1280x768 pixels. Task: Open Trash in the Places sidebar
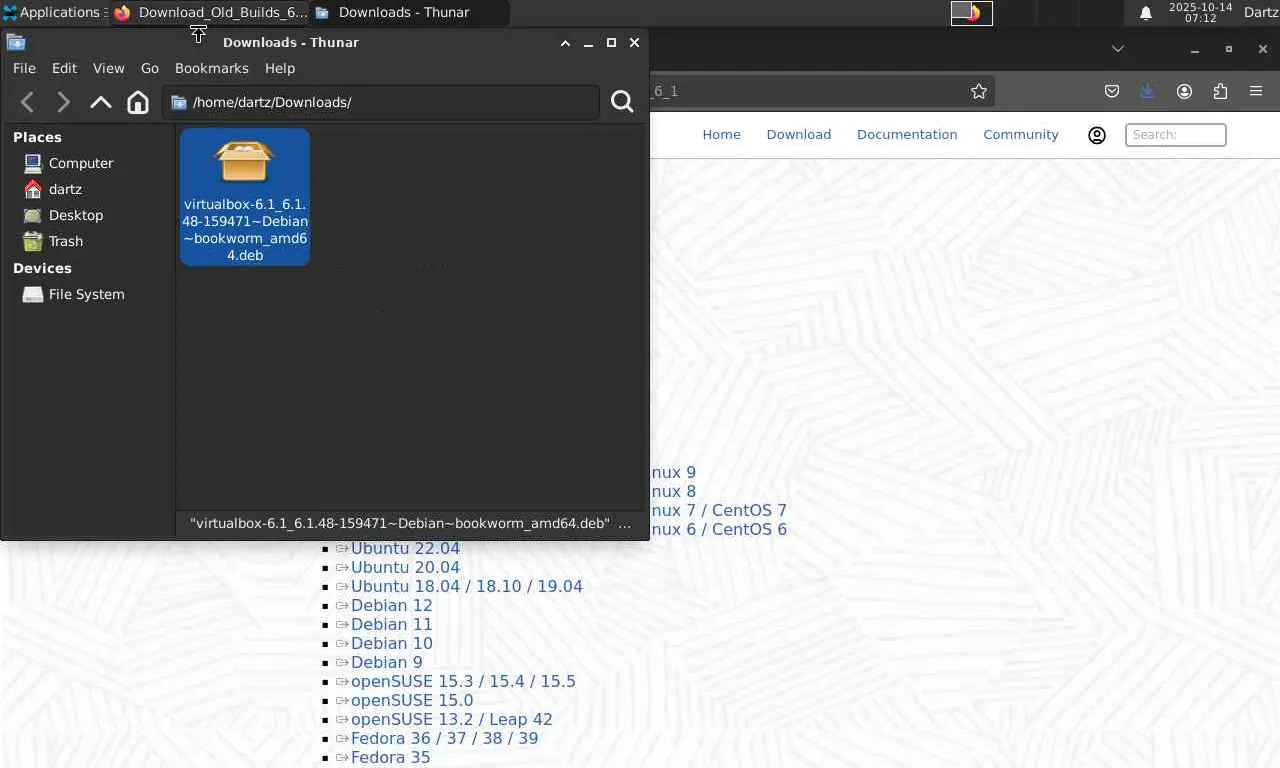pyautogui.click(x=66, y=241)
